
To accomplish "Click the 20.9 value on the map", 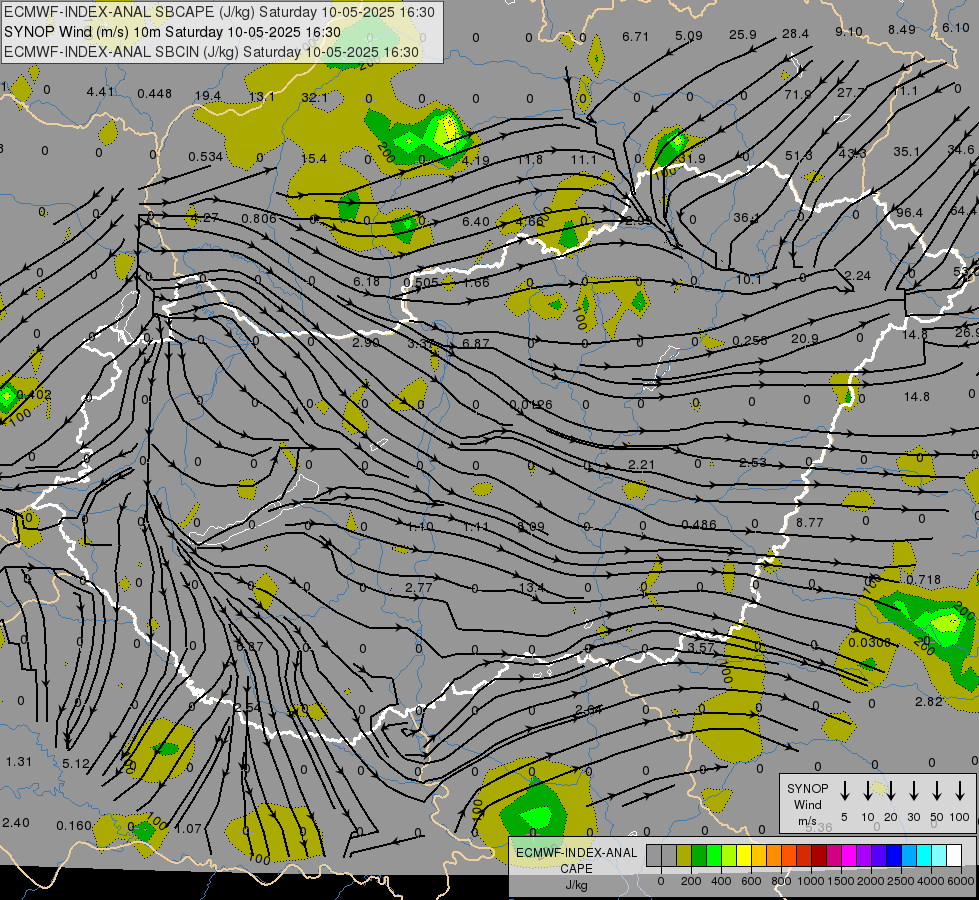I will (x=805, y=339).
